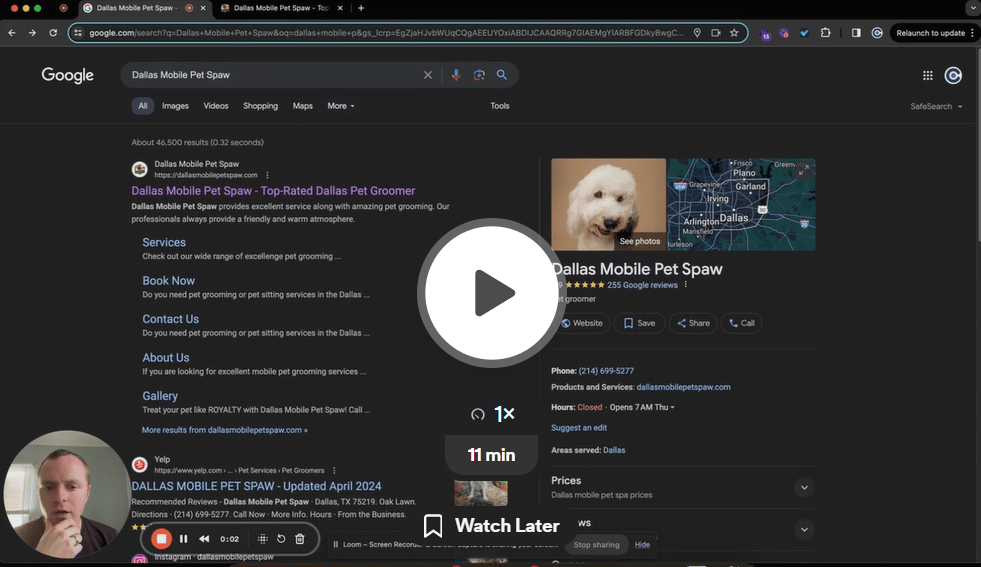This screenshot has height=567, width=981.
Task: Open the Top-Rated Dallas Pet Groomer result
Action: [x=273, y=191]
